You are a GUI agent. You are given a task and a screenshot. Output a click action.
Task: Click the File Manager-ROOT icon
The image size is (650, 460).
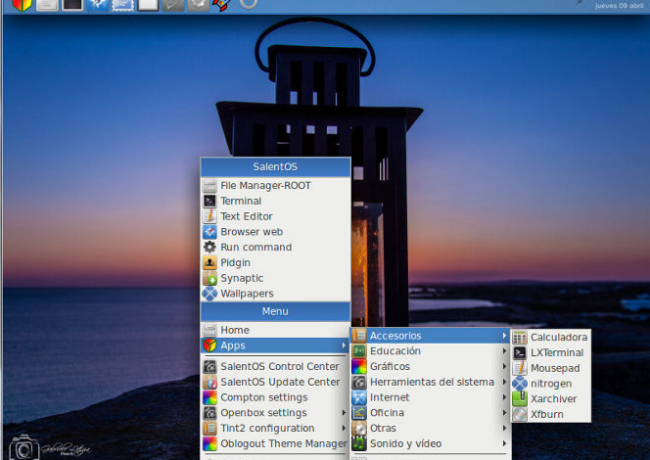click(210, 186)
